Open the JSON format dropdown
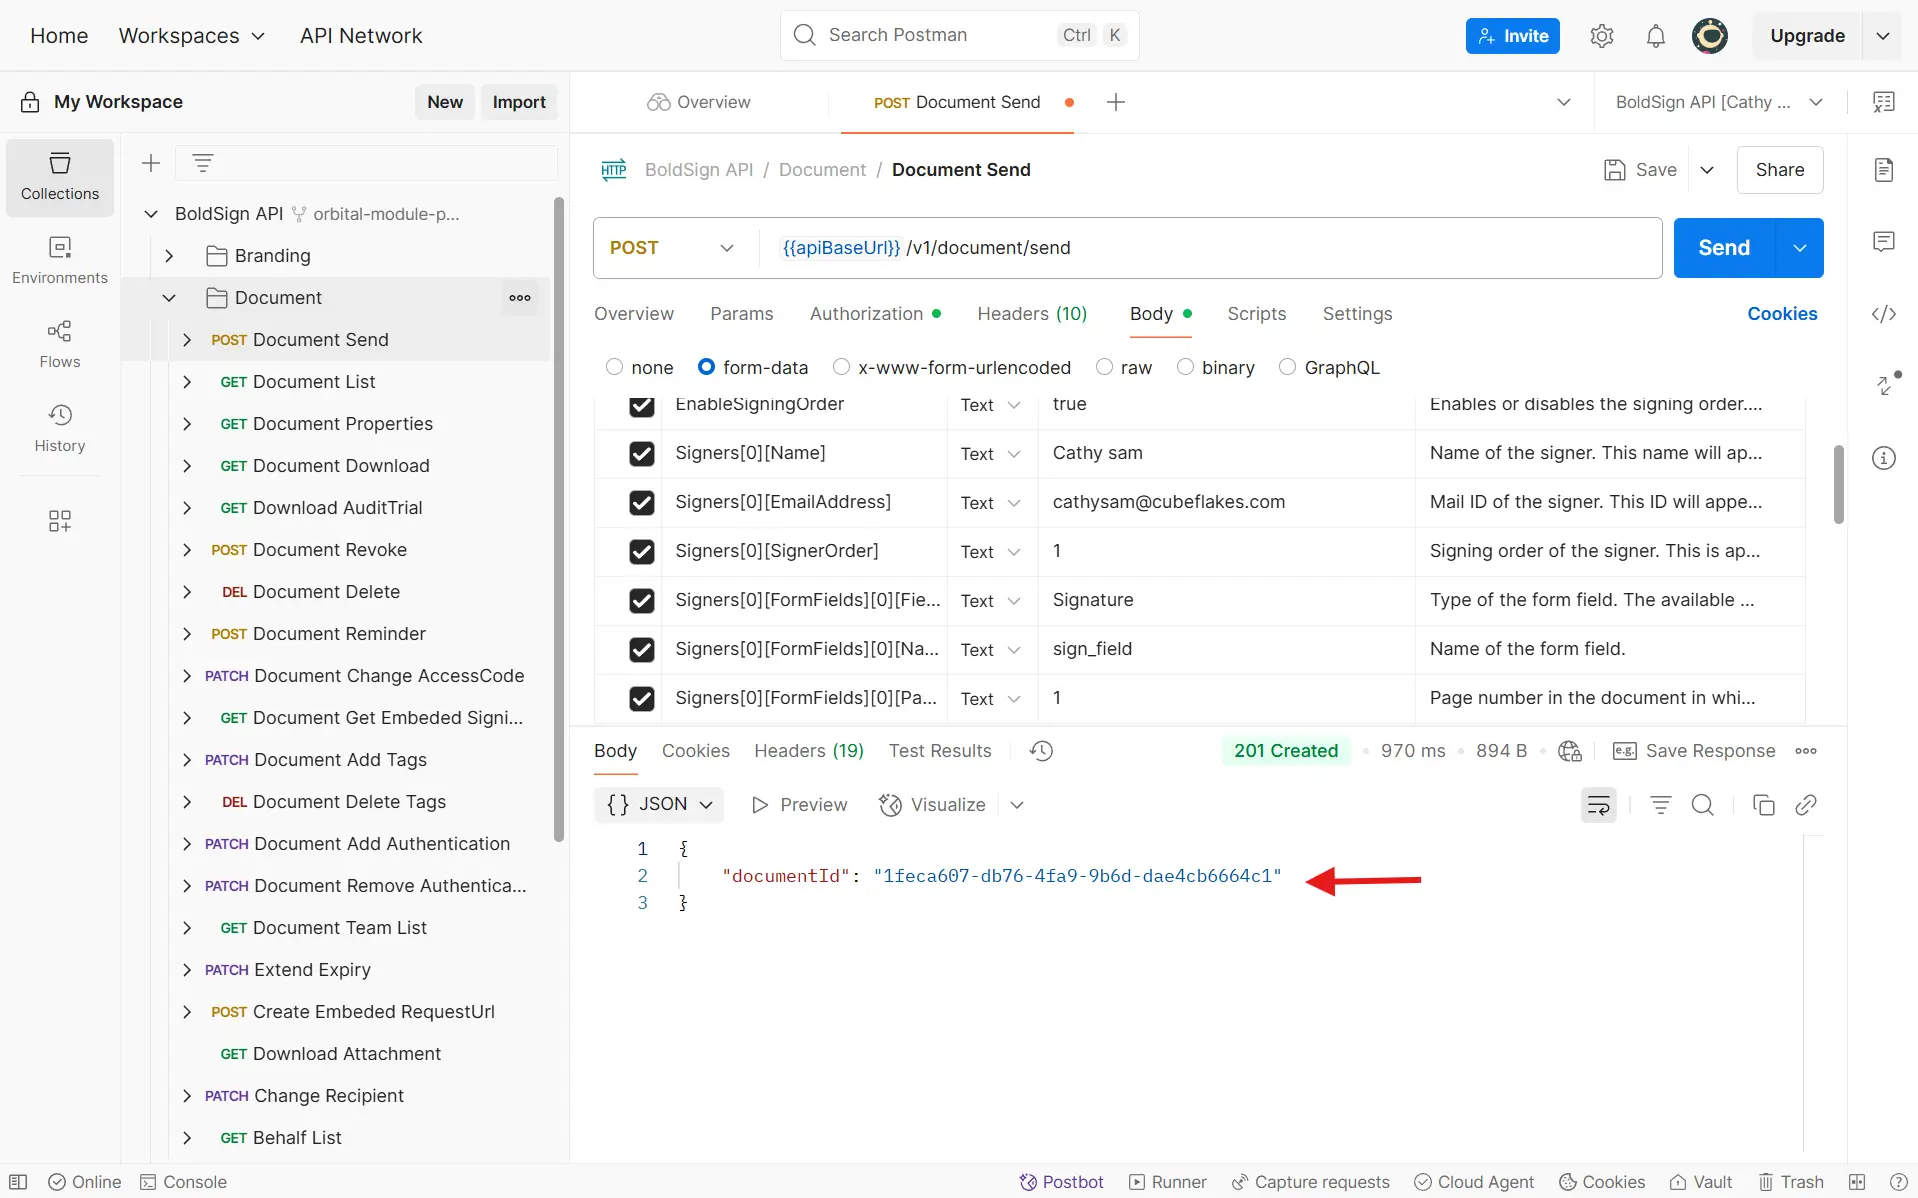 [x=659, y=805]
